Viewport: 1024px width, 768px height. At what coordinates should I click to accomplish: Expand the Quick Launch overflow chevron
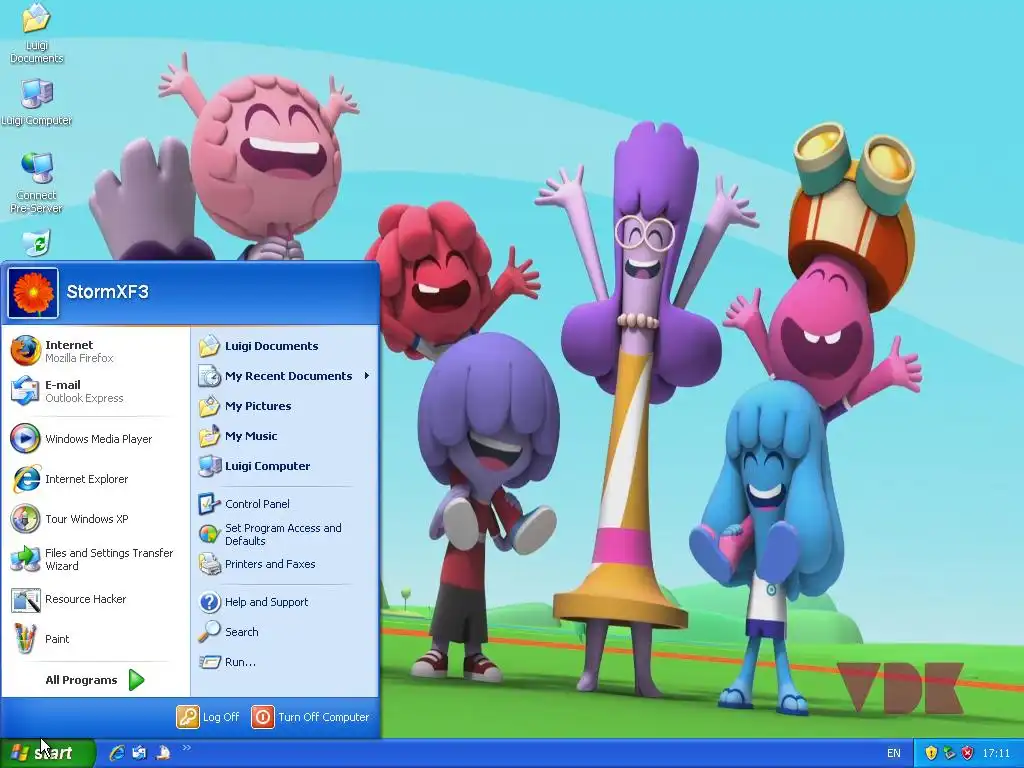187,748
